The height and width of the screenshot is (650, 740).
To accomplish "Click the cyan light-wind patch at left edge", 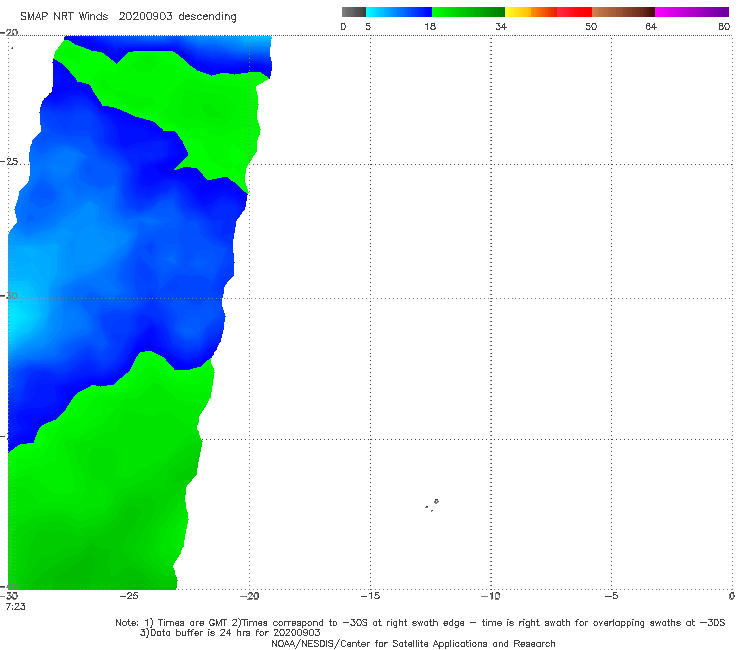I will click(19, 315).
